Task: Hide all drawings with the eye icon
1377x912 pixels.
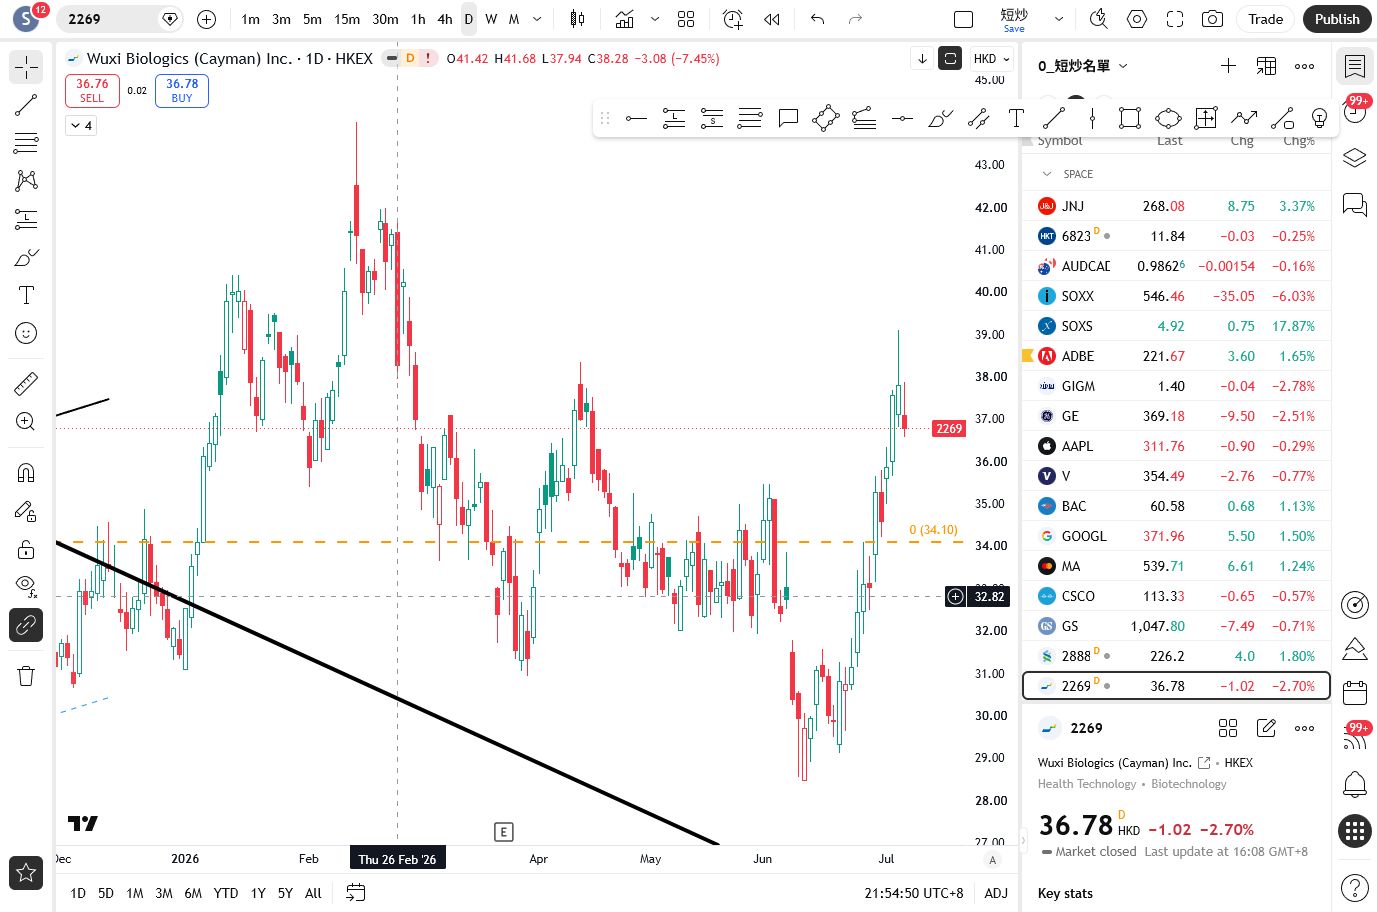Action: [26, 587]
